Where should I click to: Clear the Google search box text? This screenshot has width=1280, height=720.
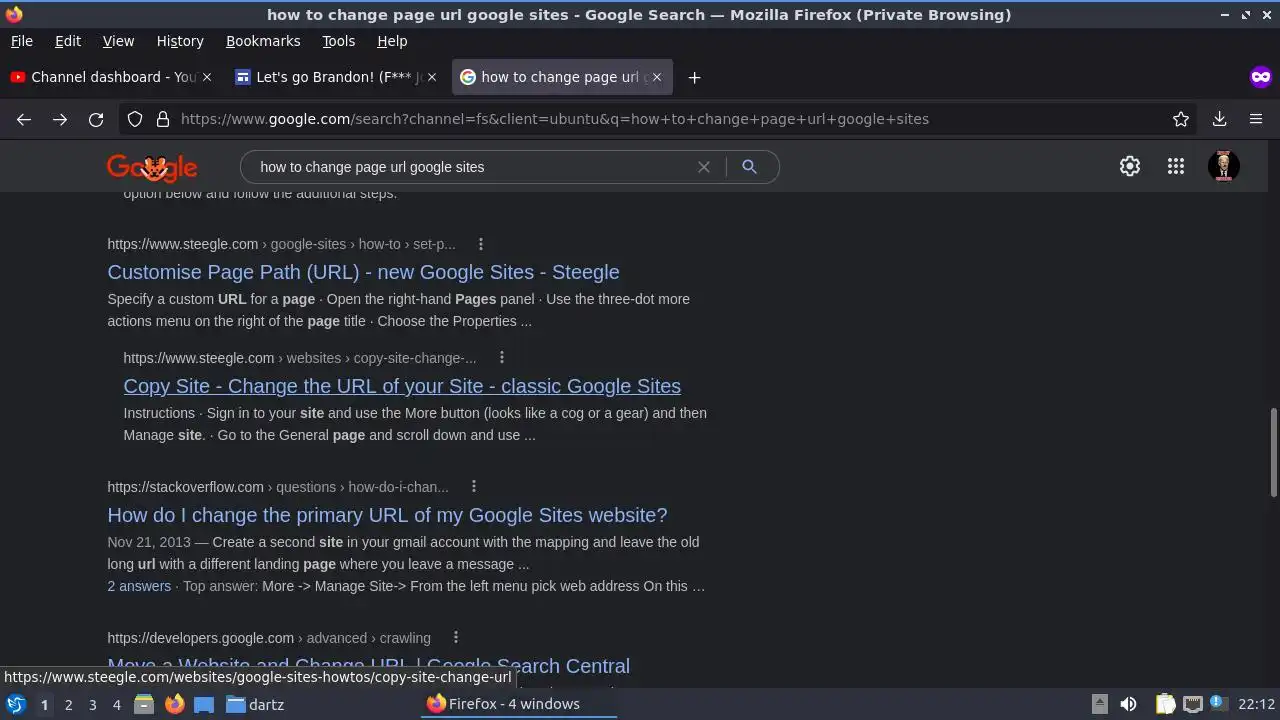point(704,167)
